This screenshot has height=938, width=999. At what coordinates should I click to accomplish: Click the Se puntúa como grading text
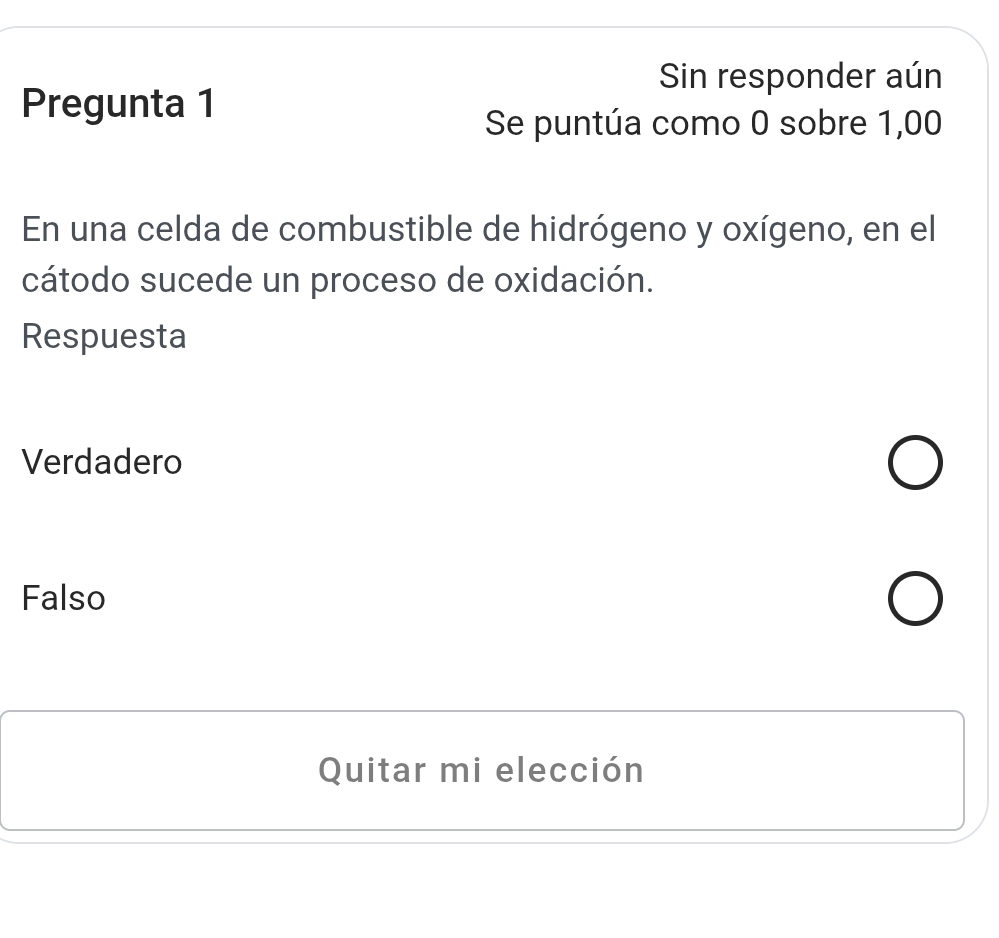tap(712, 124)
